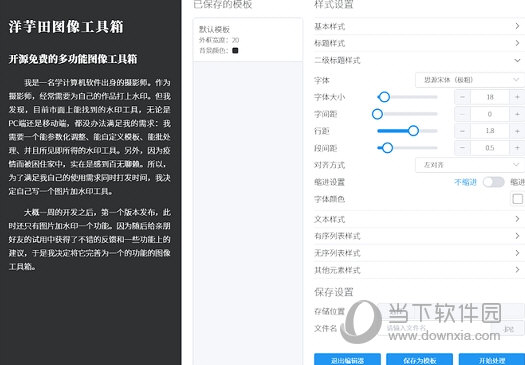Image resolution: width=525 pixels, height=365 pixels.
Task: Decrease 段间距 with minus button
Action: click(x=462, y=148)
